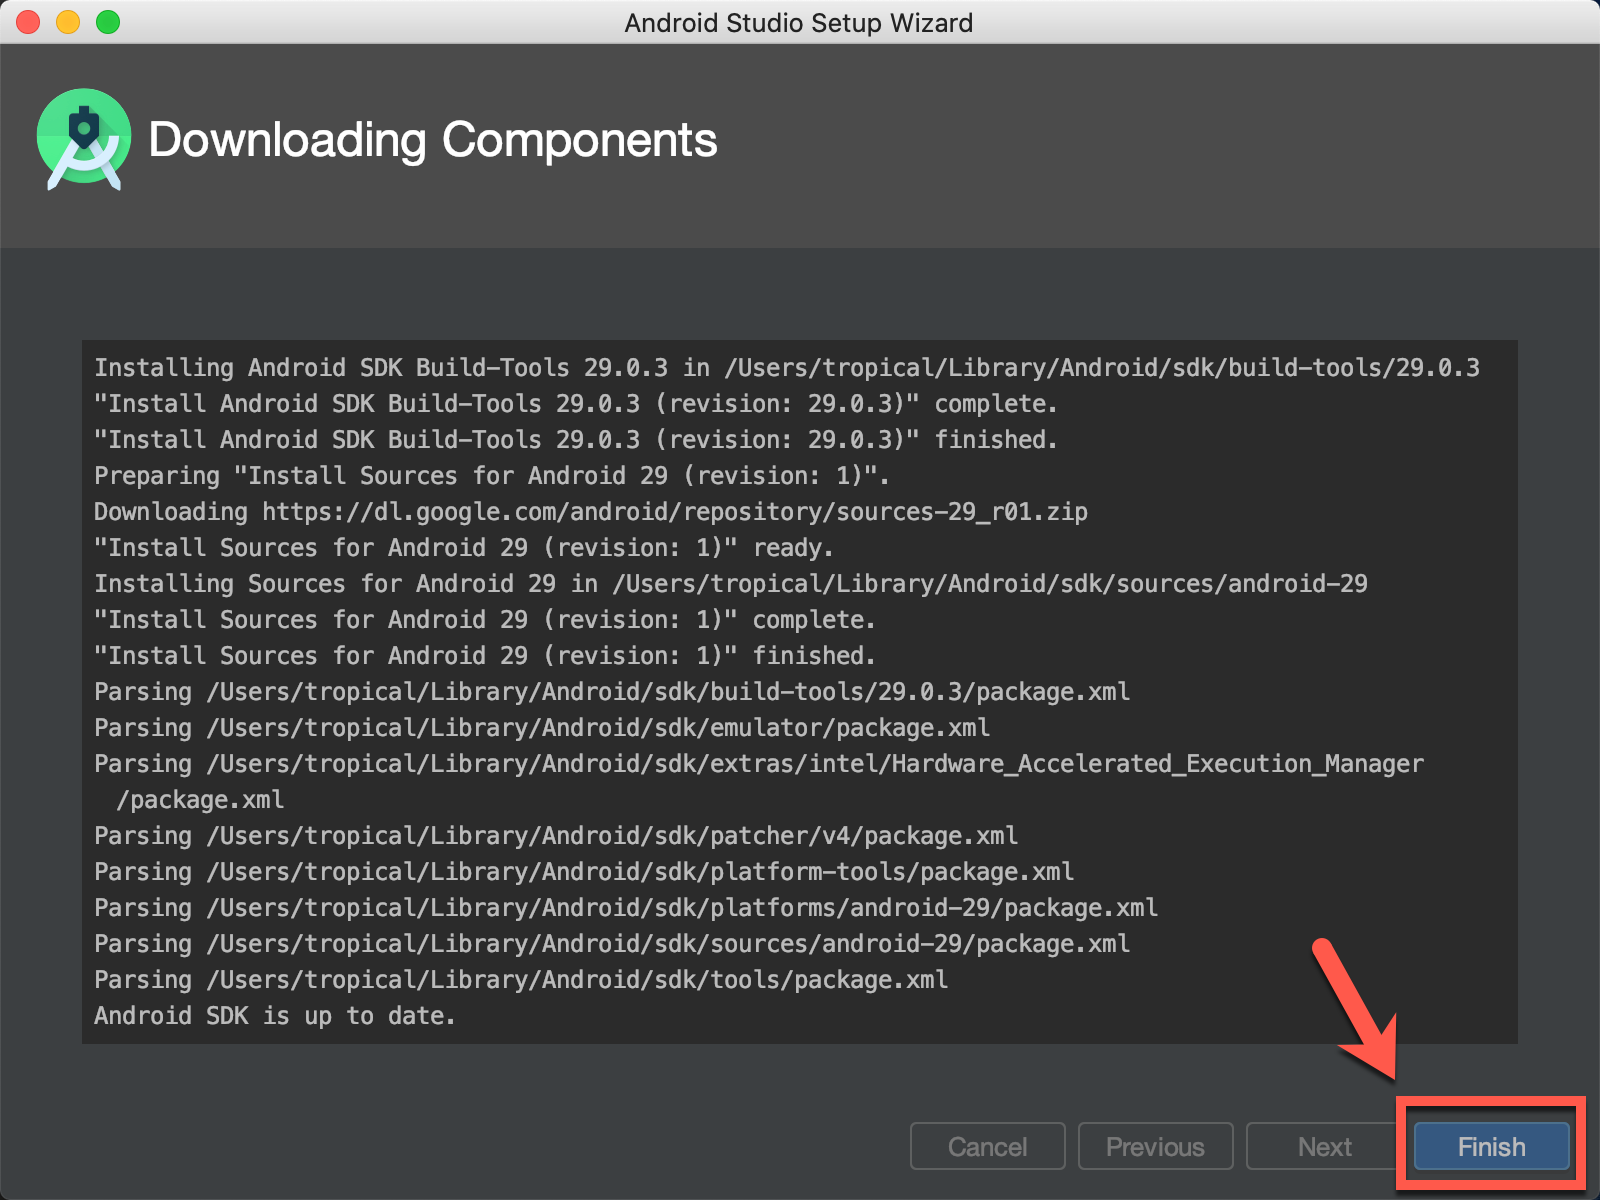Click the Hardware_Accelerated_Execution_Manager parsing line
Viewport: 1600px width, 1200px height.
tap(759, 782)
